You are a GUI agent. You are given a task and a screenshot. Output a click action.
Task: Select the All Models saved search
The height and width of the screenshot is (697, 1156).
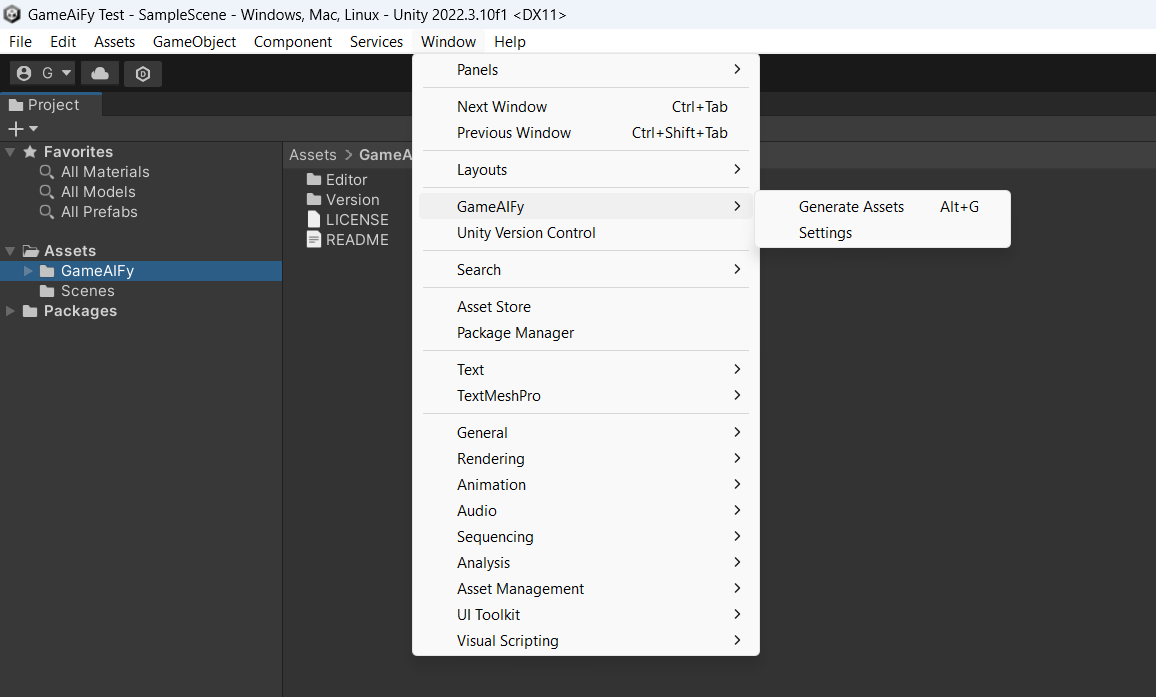pyautogui.click(x=98, y=192)
